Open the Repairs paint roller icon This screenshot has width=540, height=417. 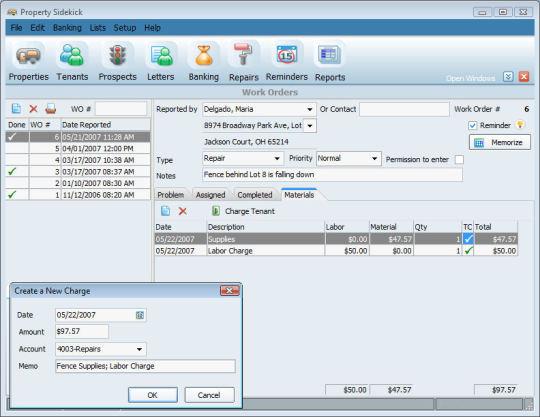[243, 54]
